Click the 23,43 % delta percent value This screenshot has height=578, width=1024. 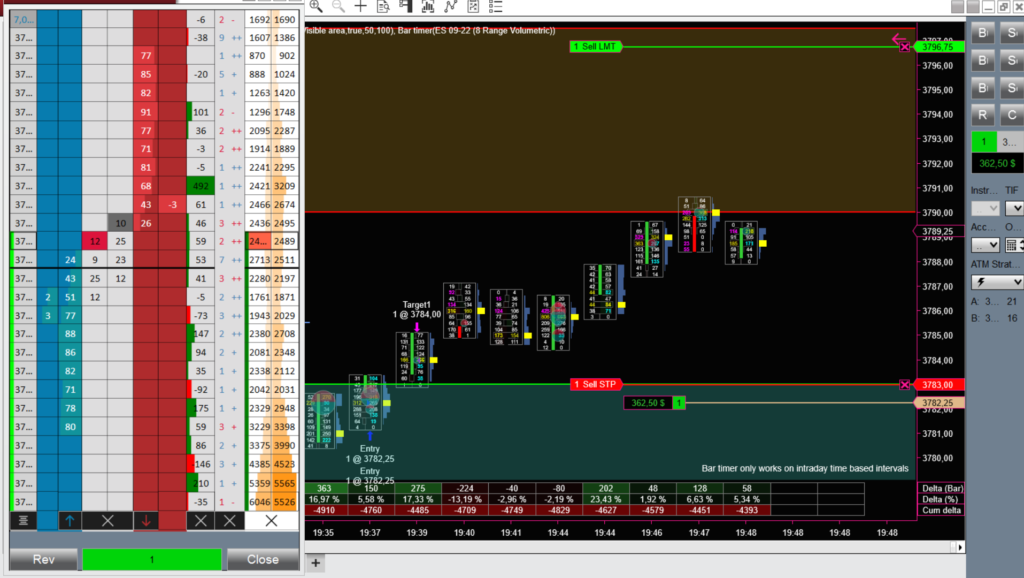tap(606, 500)
